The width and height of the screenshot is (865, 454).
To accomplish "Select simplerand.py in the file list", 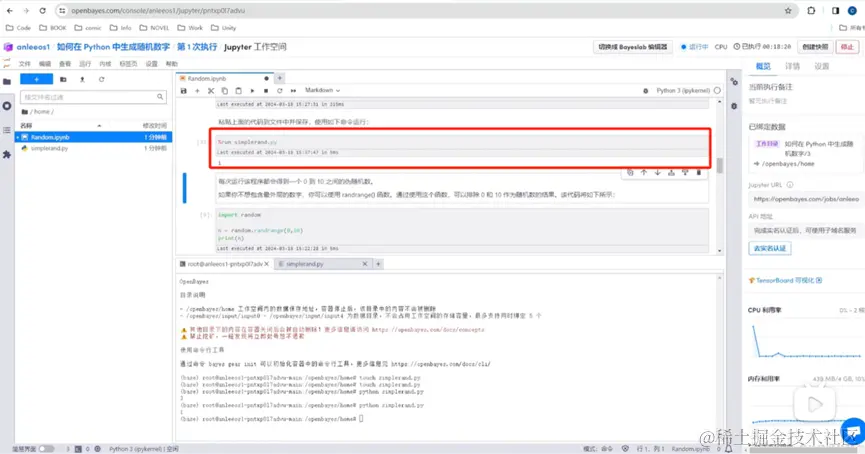I will pyautogui.click(x=94, y=148).
